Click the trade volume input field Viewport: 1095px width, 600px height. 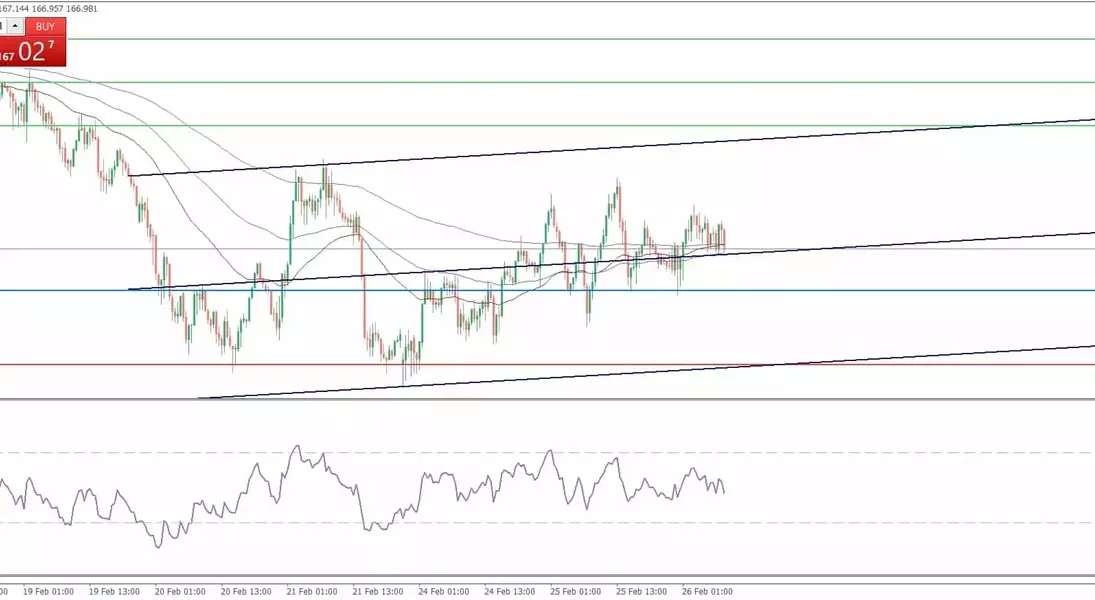[x=4, y=26]
